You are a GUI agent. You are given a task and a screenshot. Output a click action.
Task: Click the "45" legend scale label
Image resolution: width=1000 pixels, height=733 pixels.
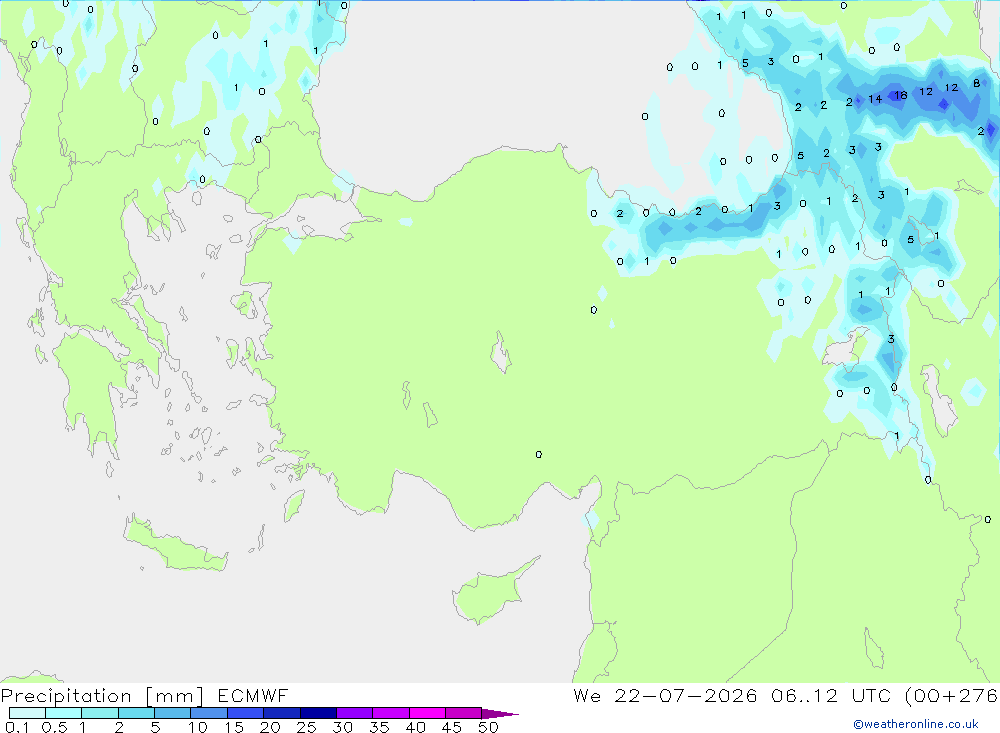[452, 727]
